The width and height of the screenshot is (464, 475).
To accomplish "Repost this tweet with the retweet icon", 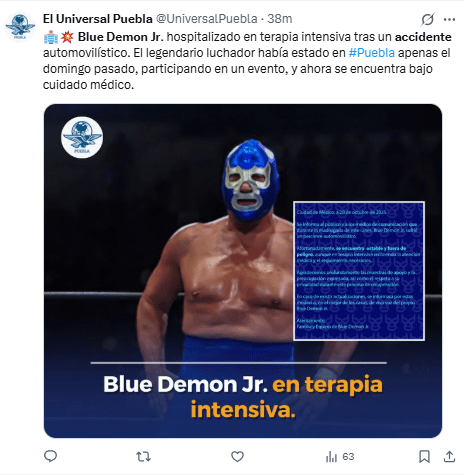I will tap(144, 456).
